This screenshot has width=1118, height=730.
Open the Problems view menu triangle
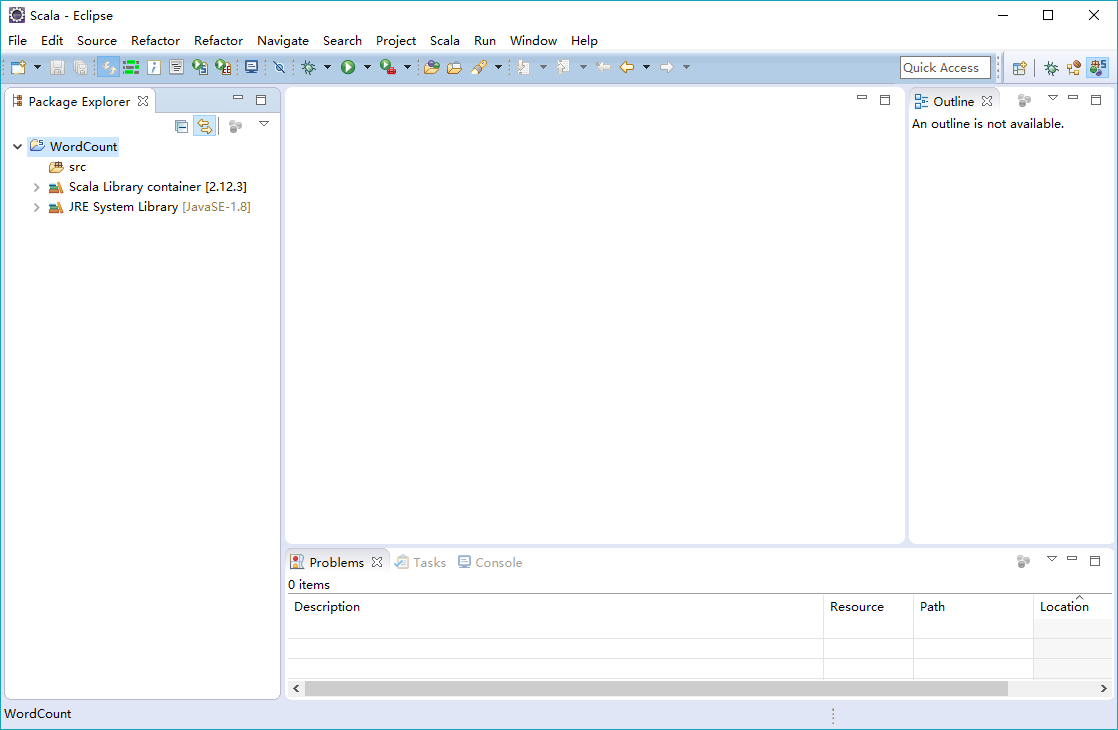[1052, 559]
